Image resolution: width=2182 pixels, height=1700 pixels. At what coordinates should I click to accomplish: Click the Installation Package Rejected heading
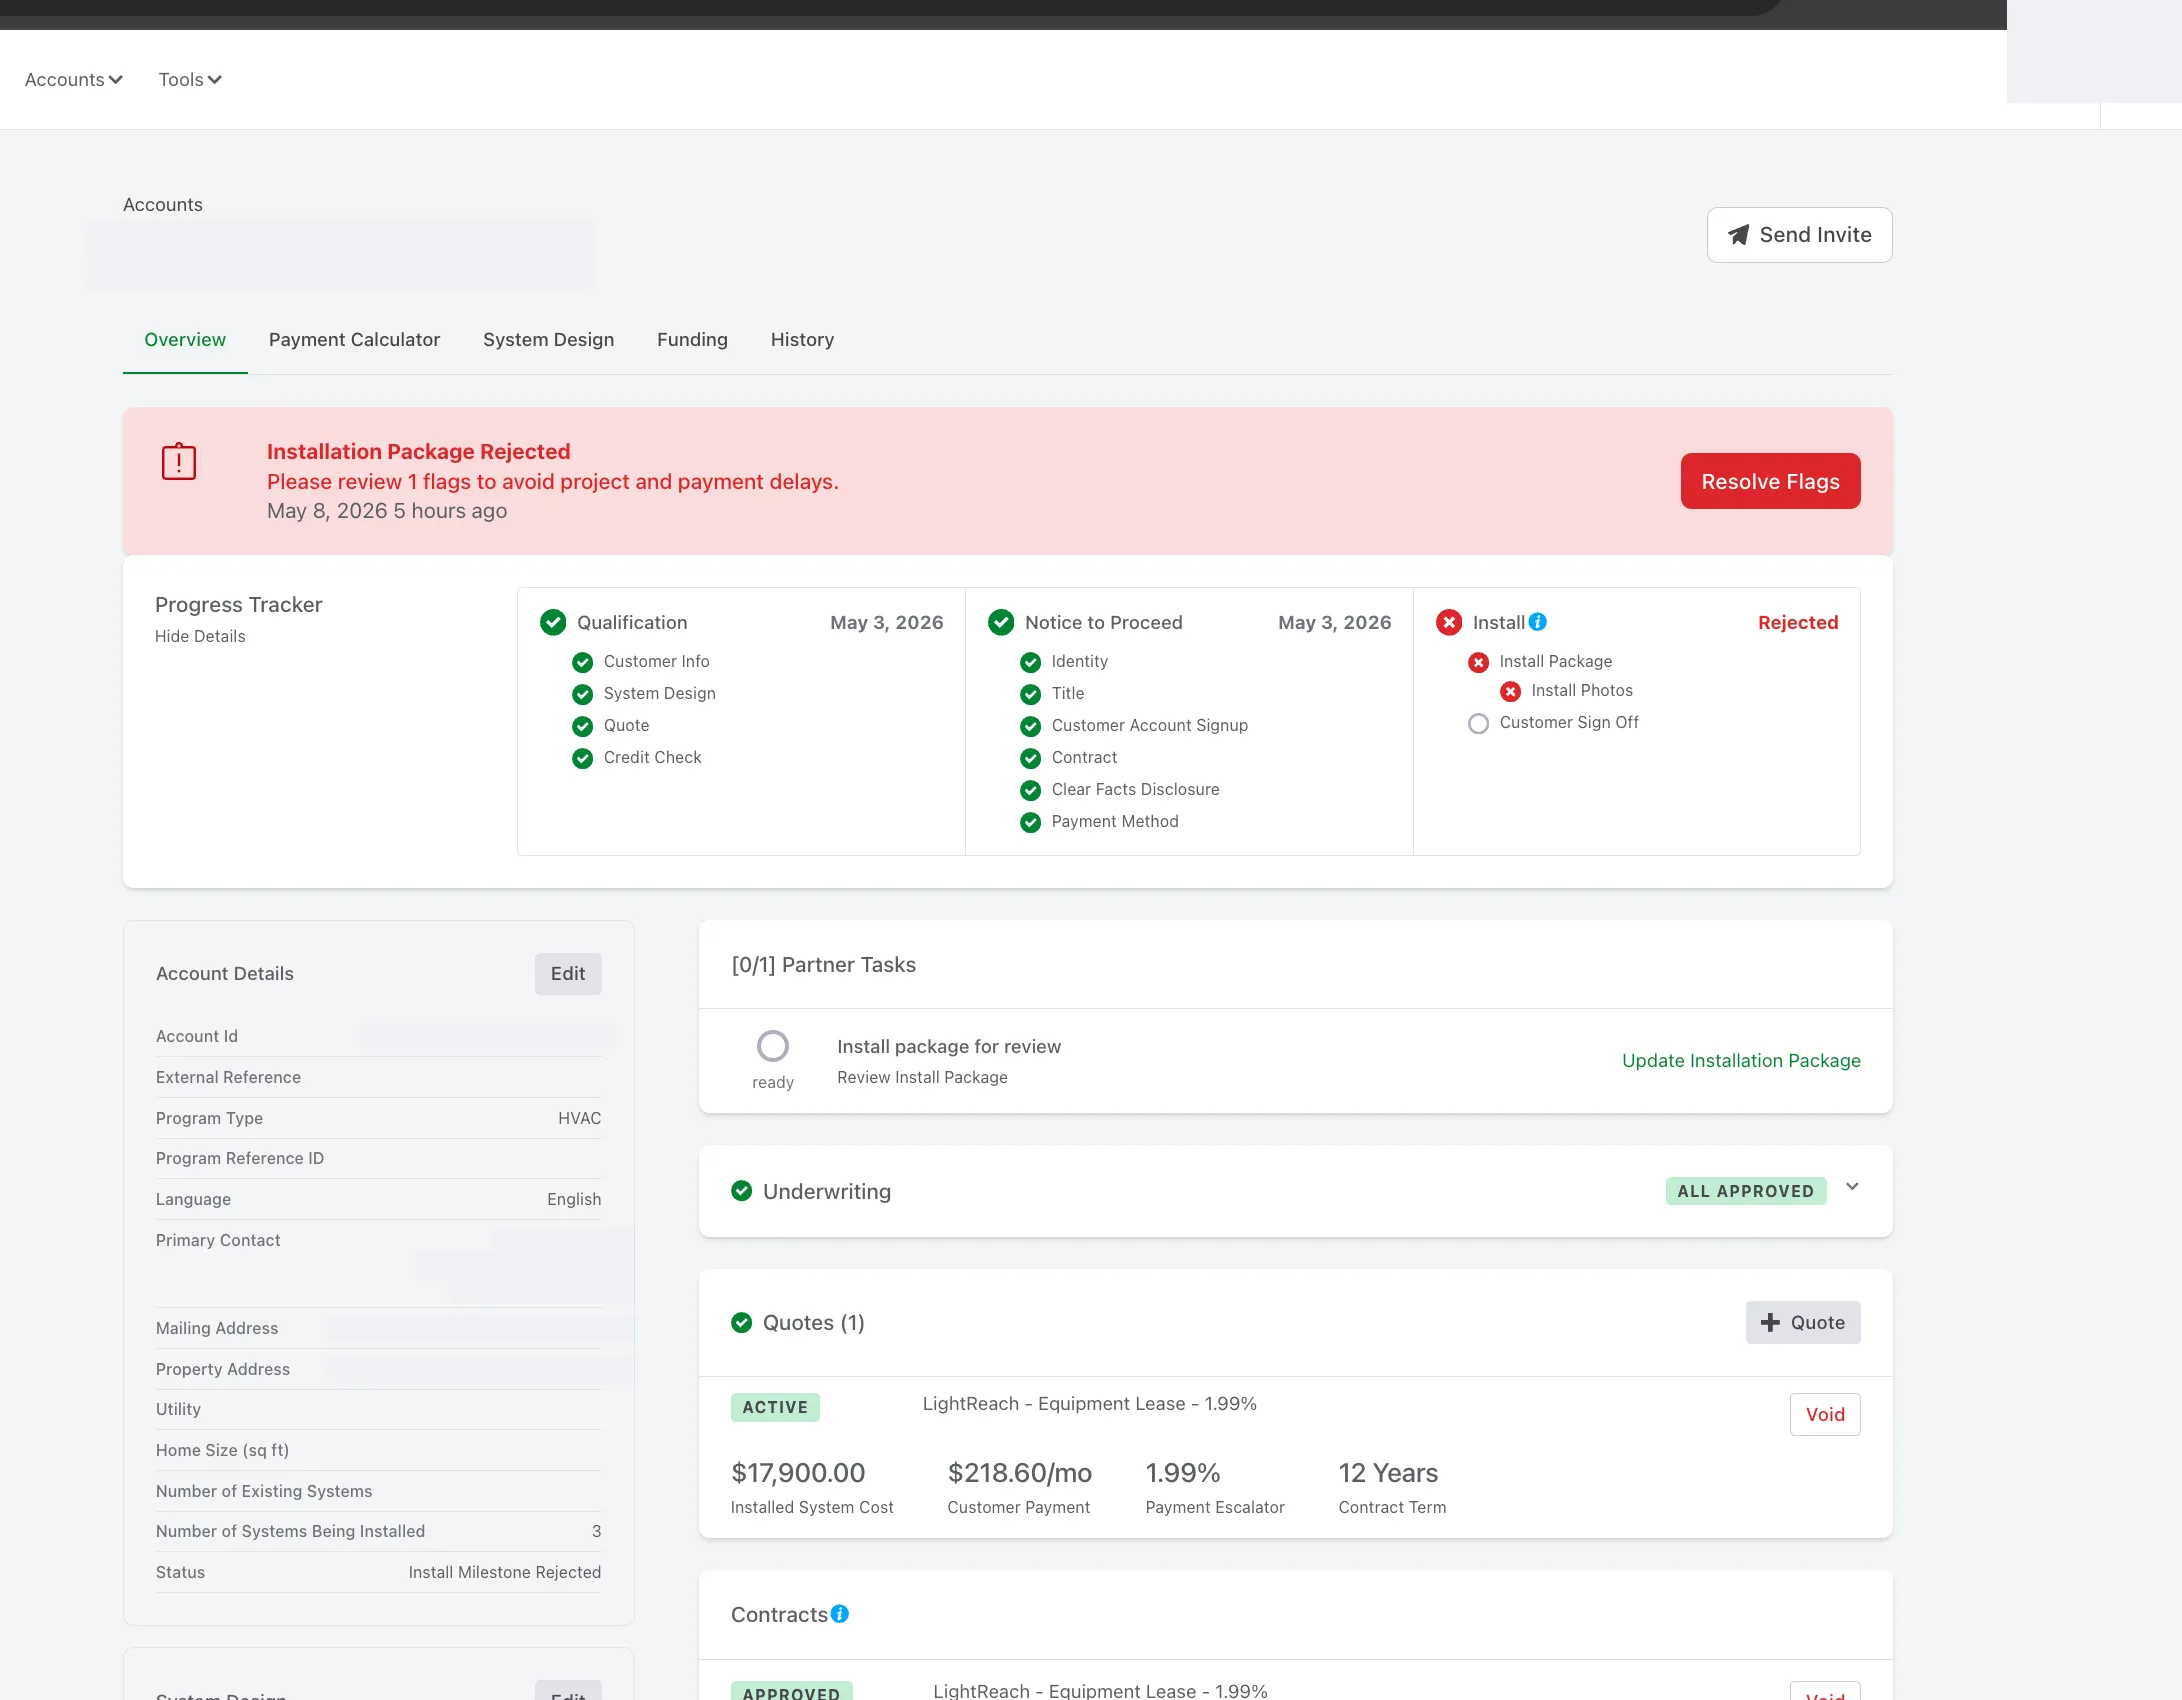[418, 451]
